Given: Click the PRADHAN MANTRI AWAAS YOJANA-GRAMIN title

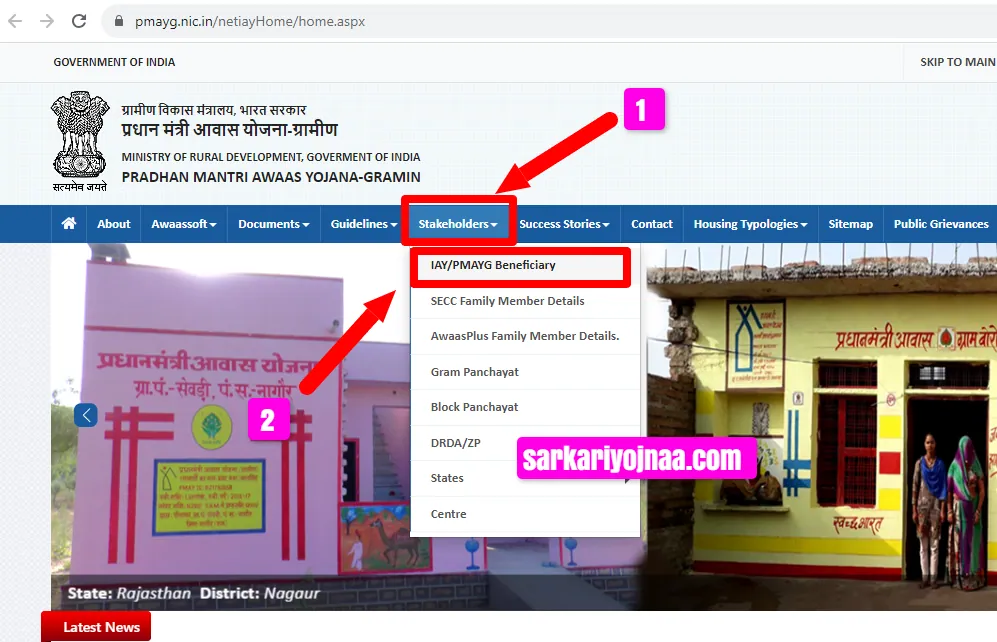Looking at the screenshot, I should (271, 177).
